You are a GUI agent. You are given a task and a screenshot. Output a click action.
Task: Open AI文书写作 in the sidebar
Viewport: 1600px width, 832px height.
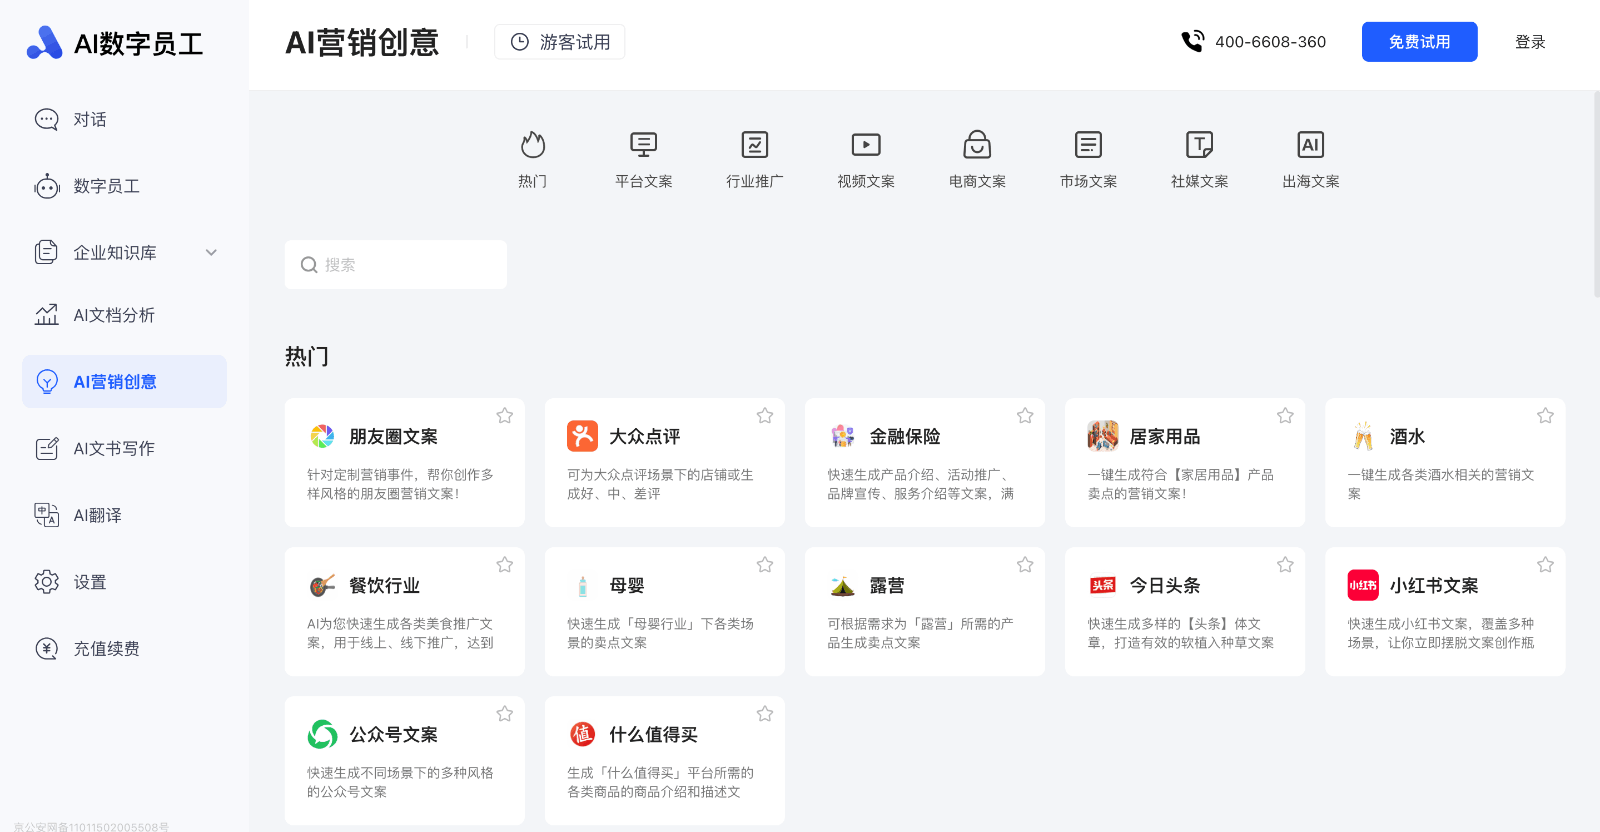tap(124, 448)
